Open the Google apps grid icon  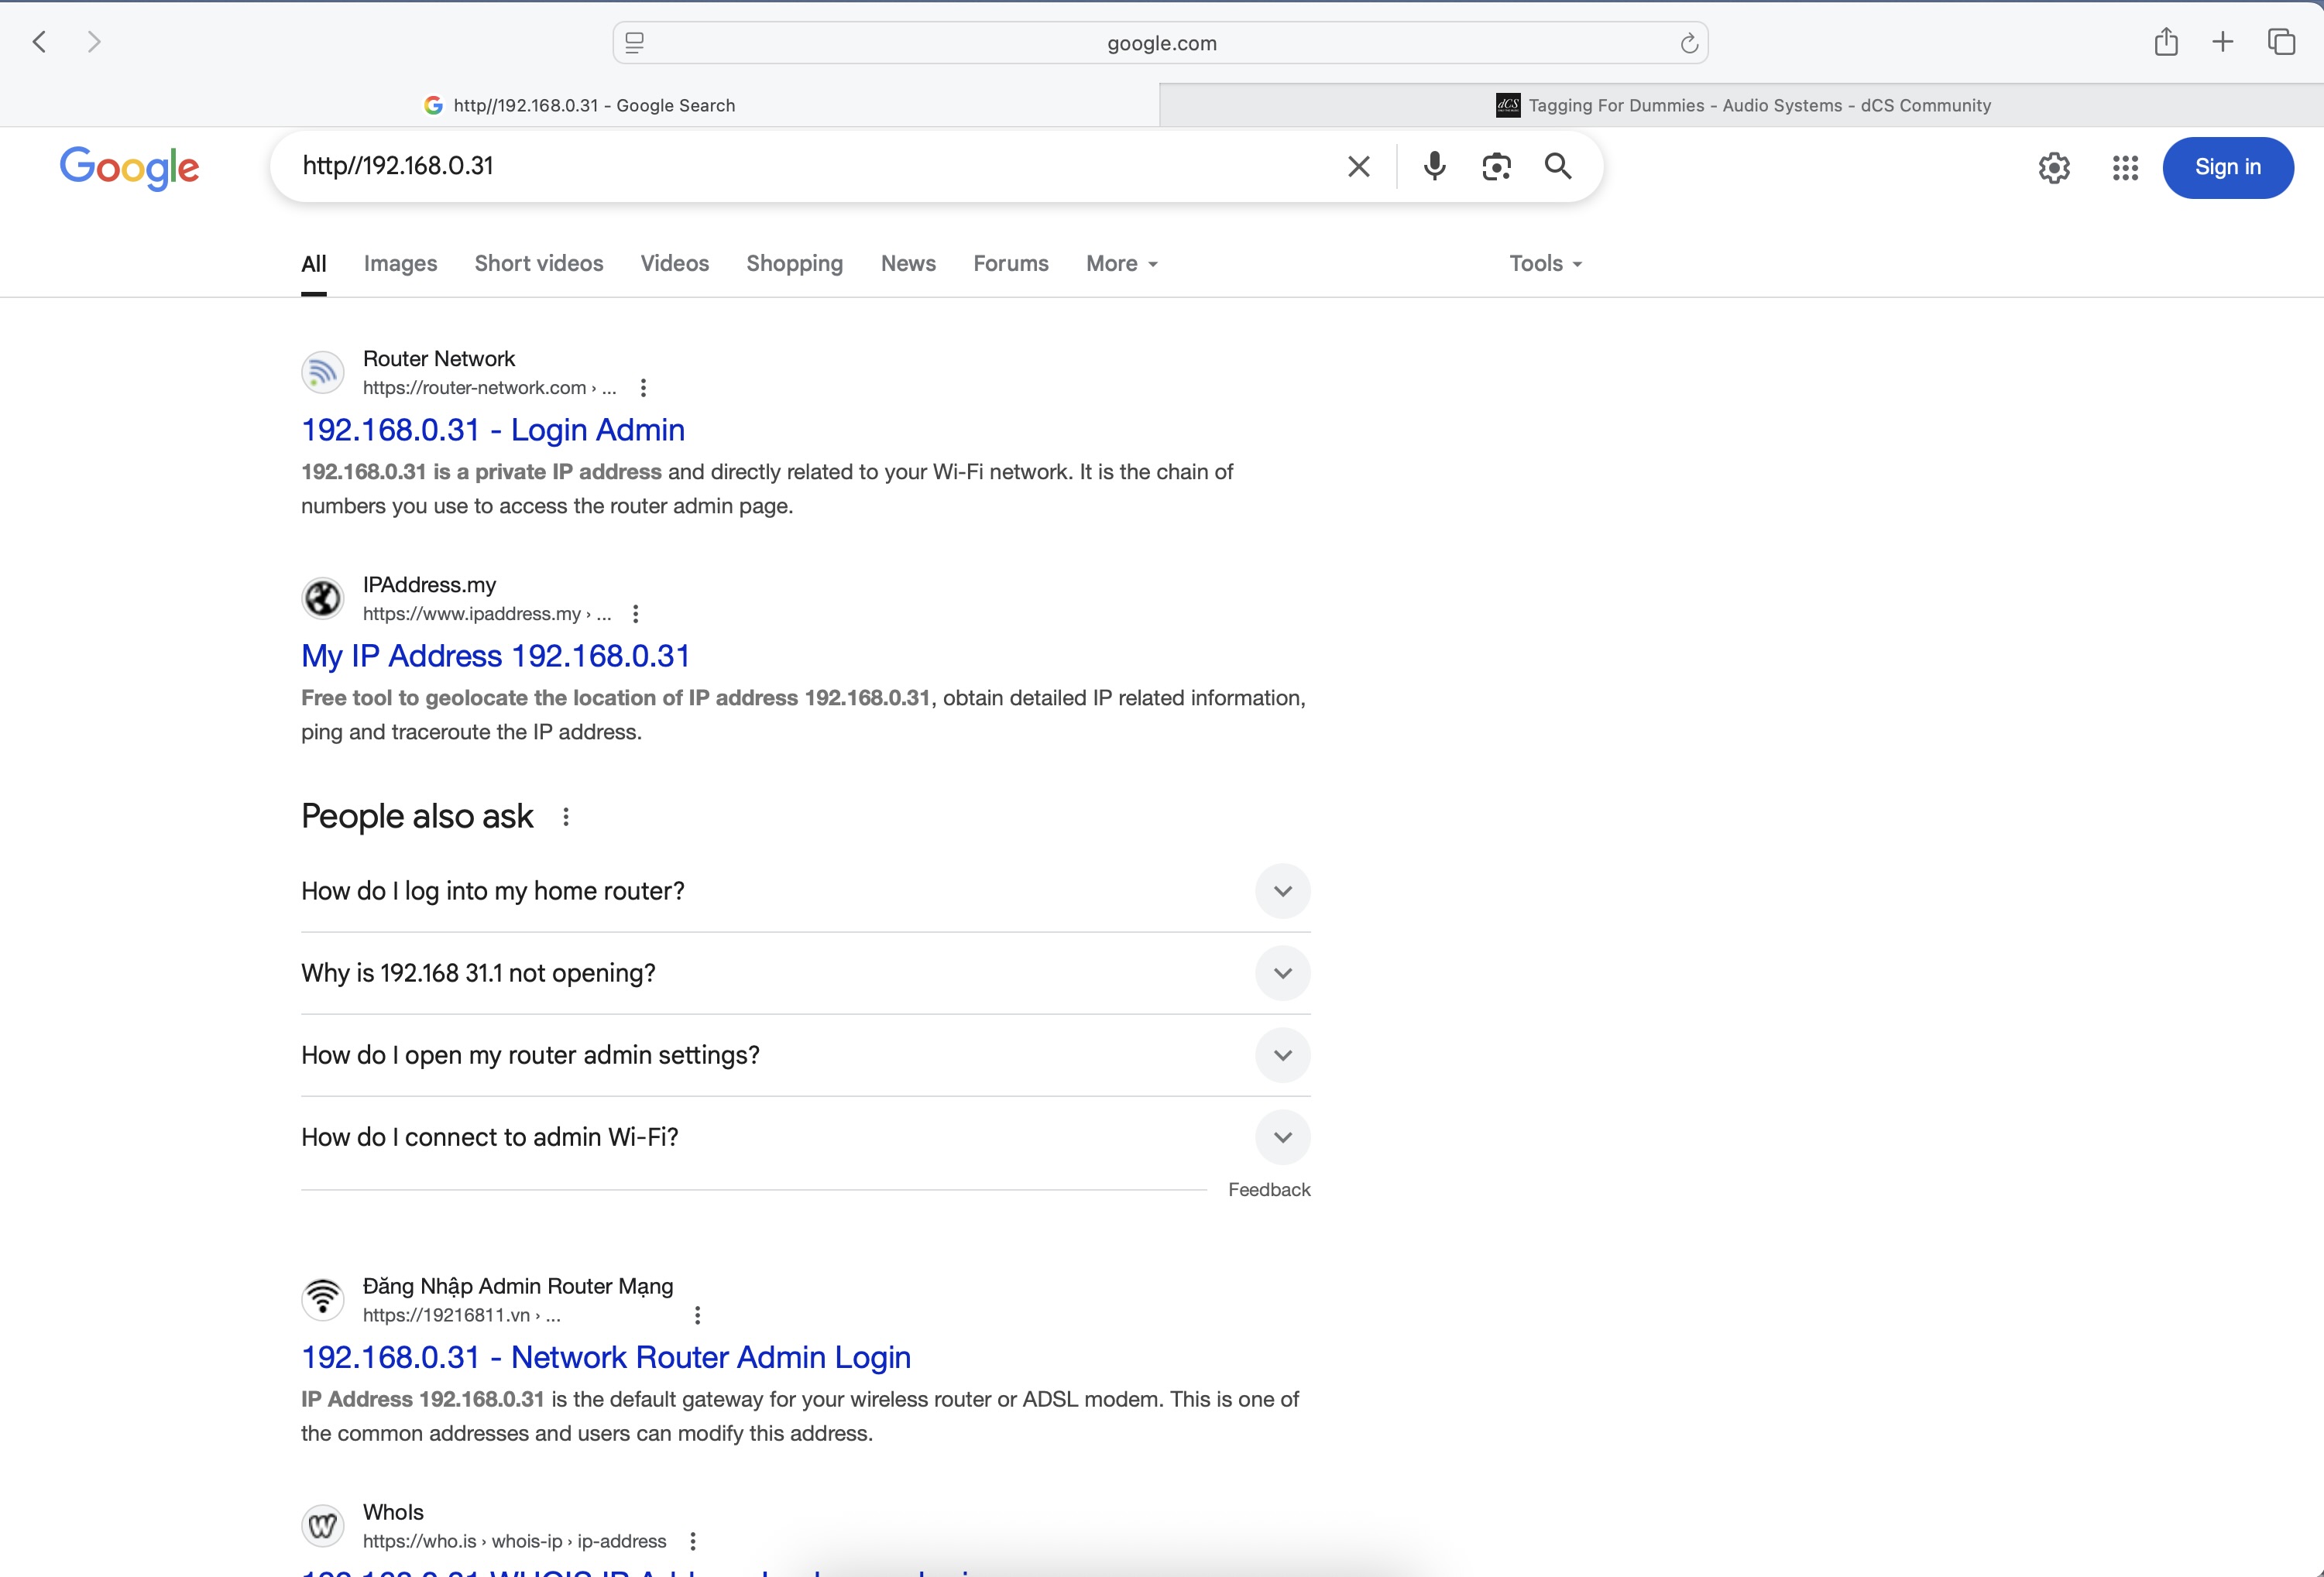pos(2125,168)
